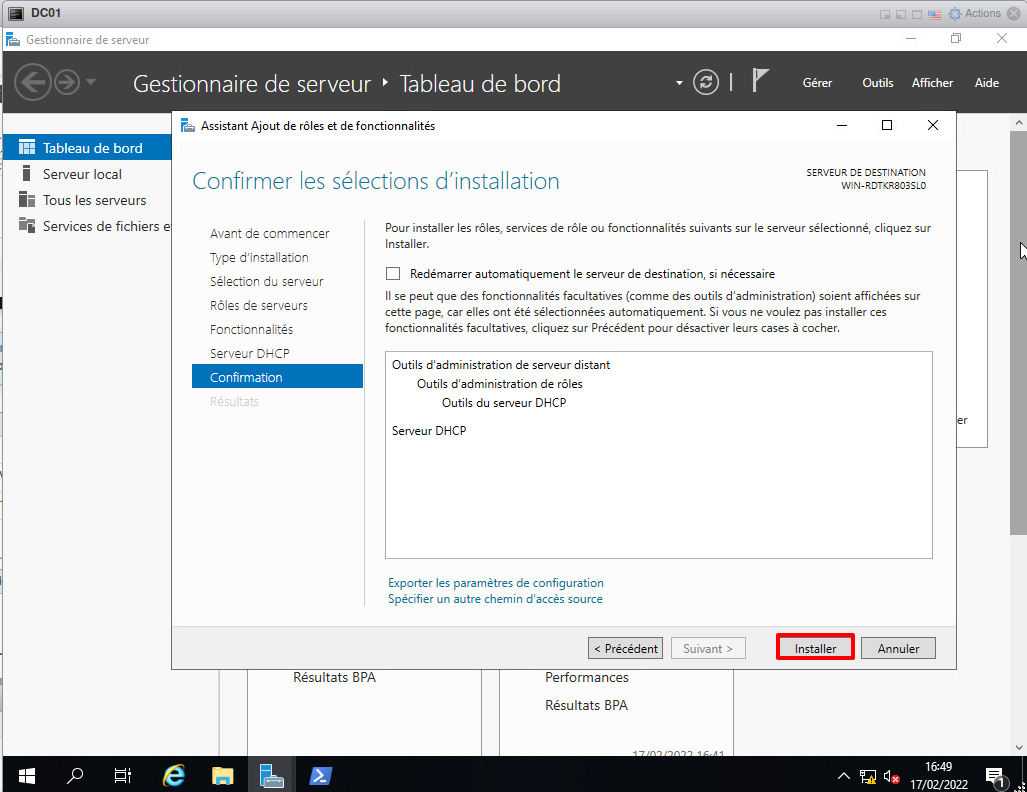Click the taskbar search magnifier icon

tap(75, 775)
